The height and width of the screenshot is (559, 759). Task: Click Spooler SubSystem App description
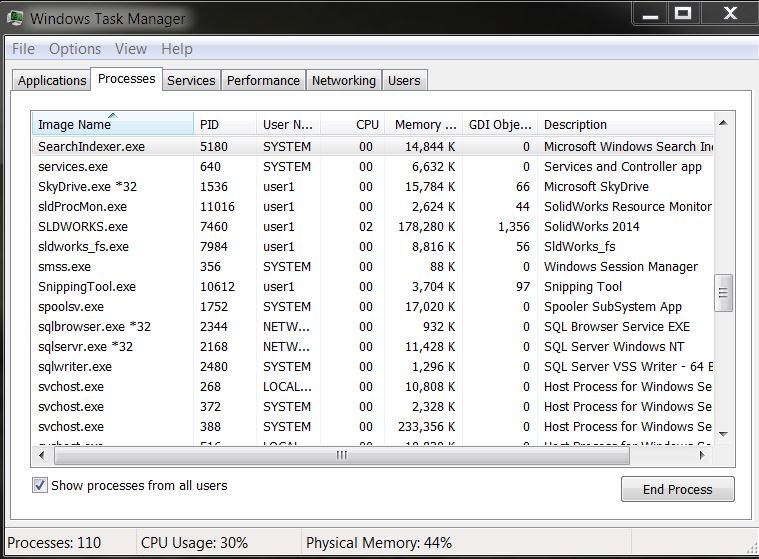coord(613,306)
